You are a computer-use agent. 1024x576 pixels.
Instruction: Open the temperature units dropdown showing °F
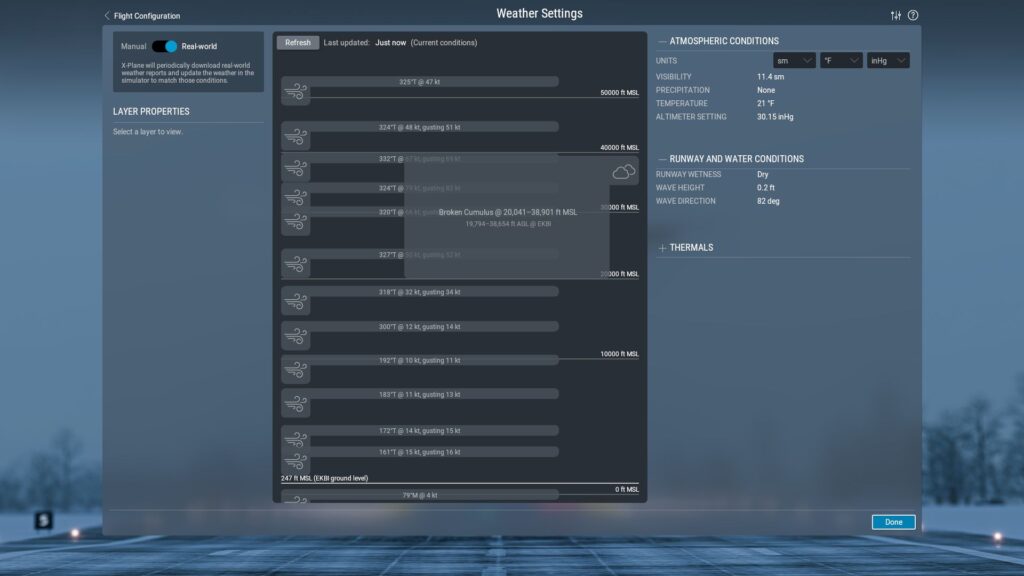[x=841, y=61]
